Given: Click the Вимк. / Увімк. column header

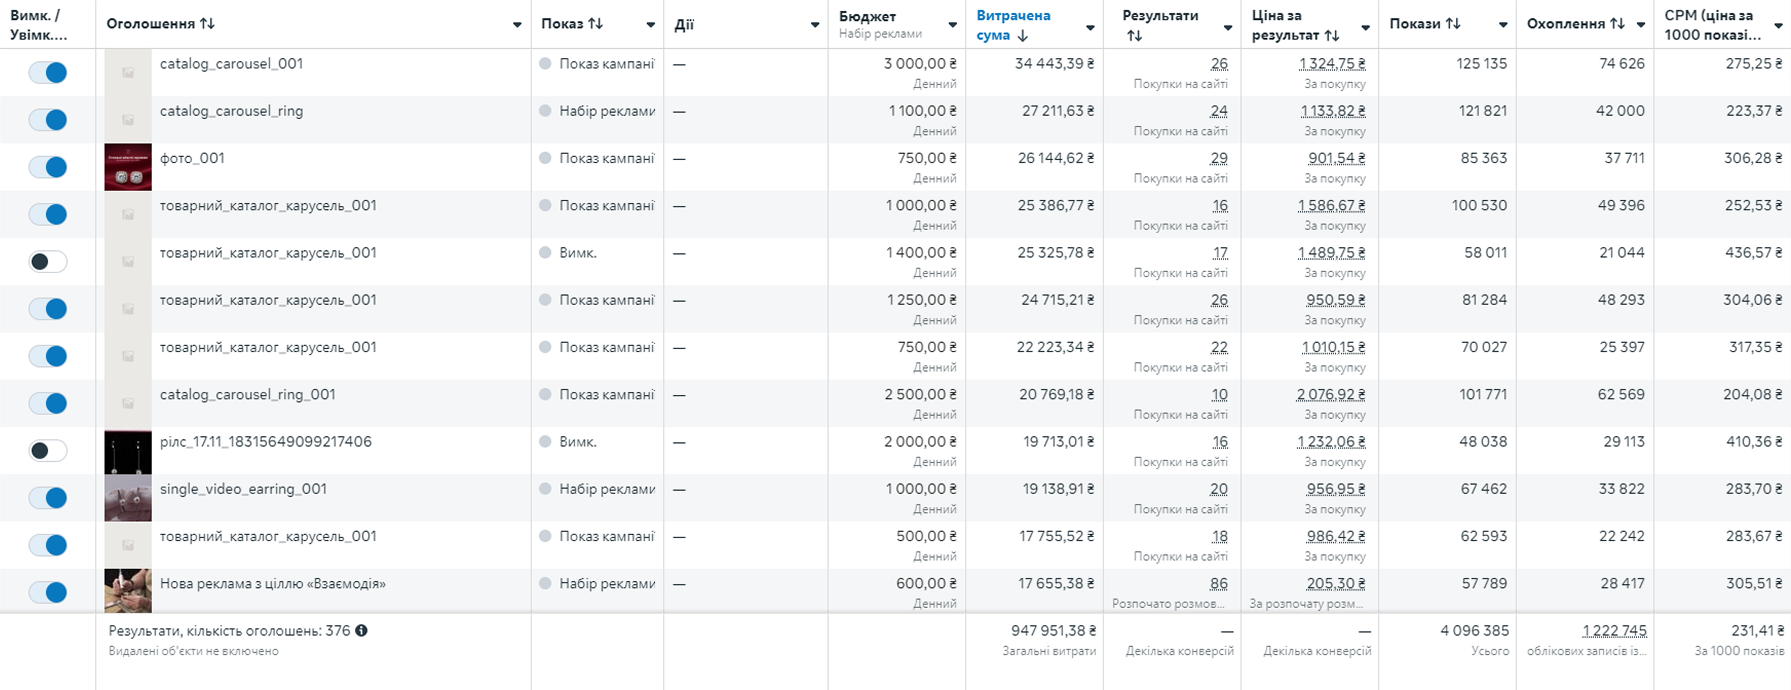Looking at the screenshot, I should pyautogui.click(x=39, y=25).
